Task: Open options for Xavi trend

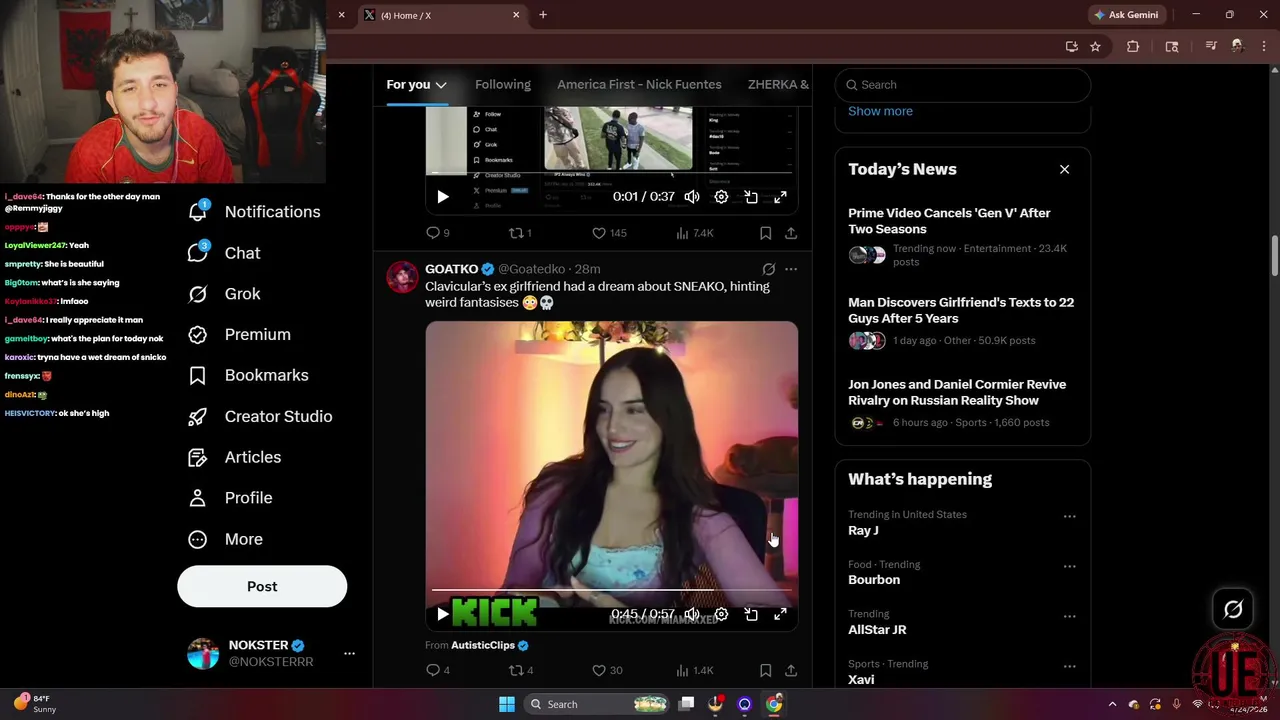Action: pos(1069,667)
